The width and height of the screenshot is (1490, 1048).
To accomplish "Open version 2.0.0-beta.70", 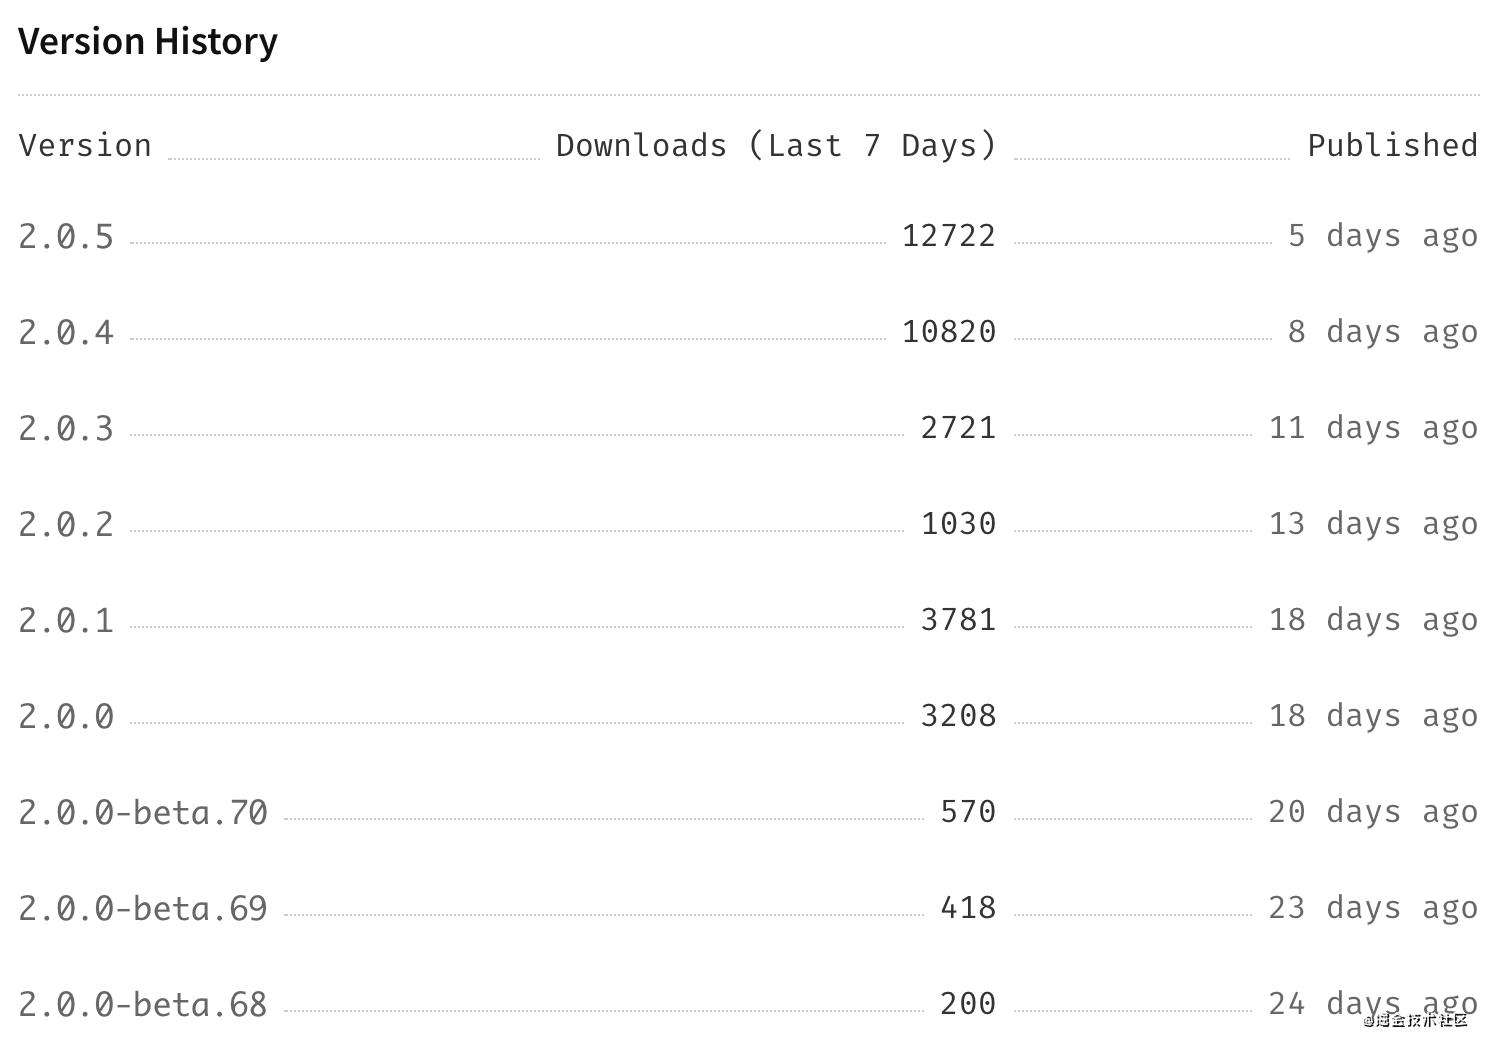I will tap(143, 813).
